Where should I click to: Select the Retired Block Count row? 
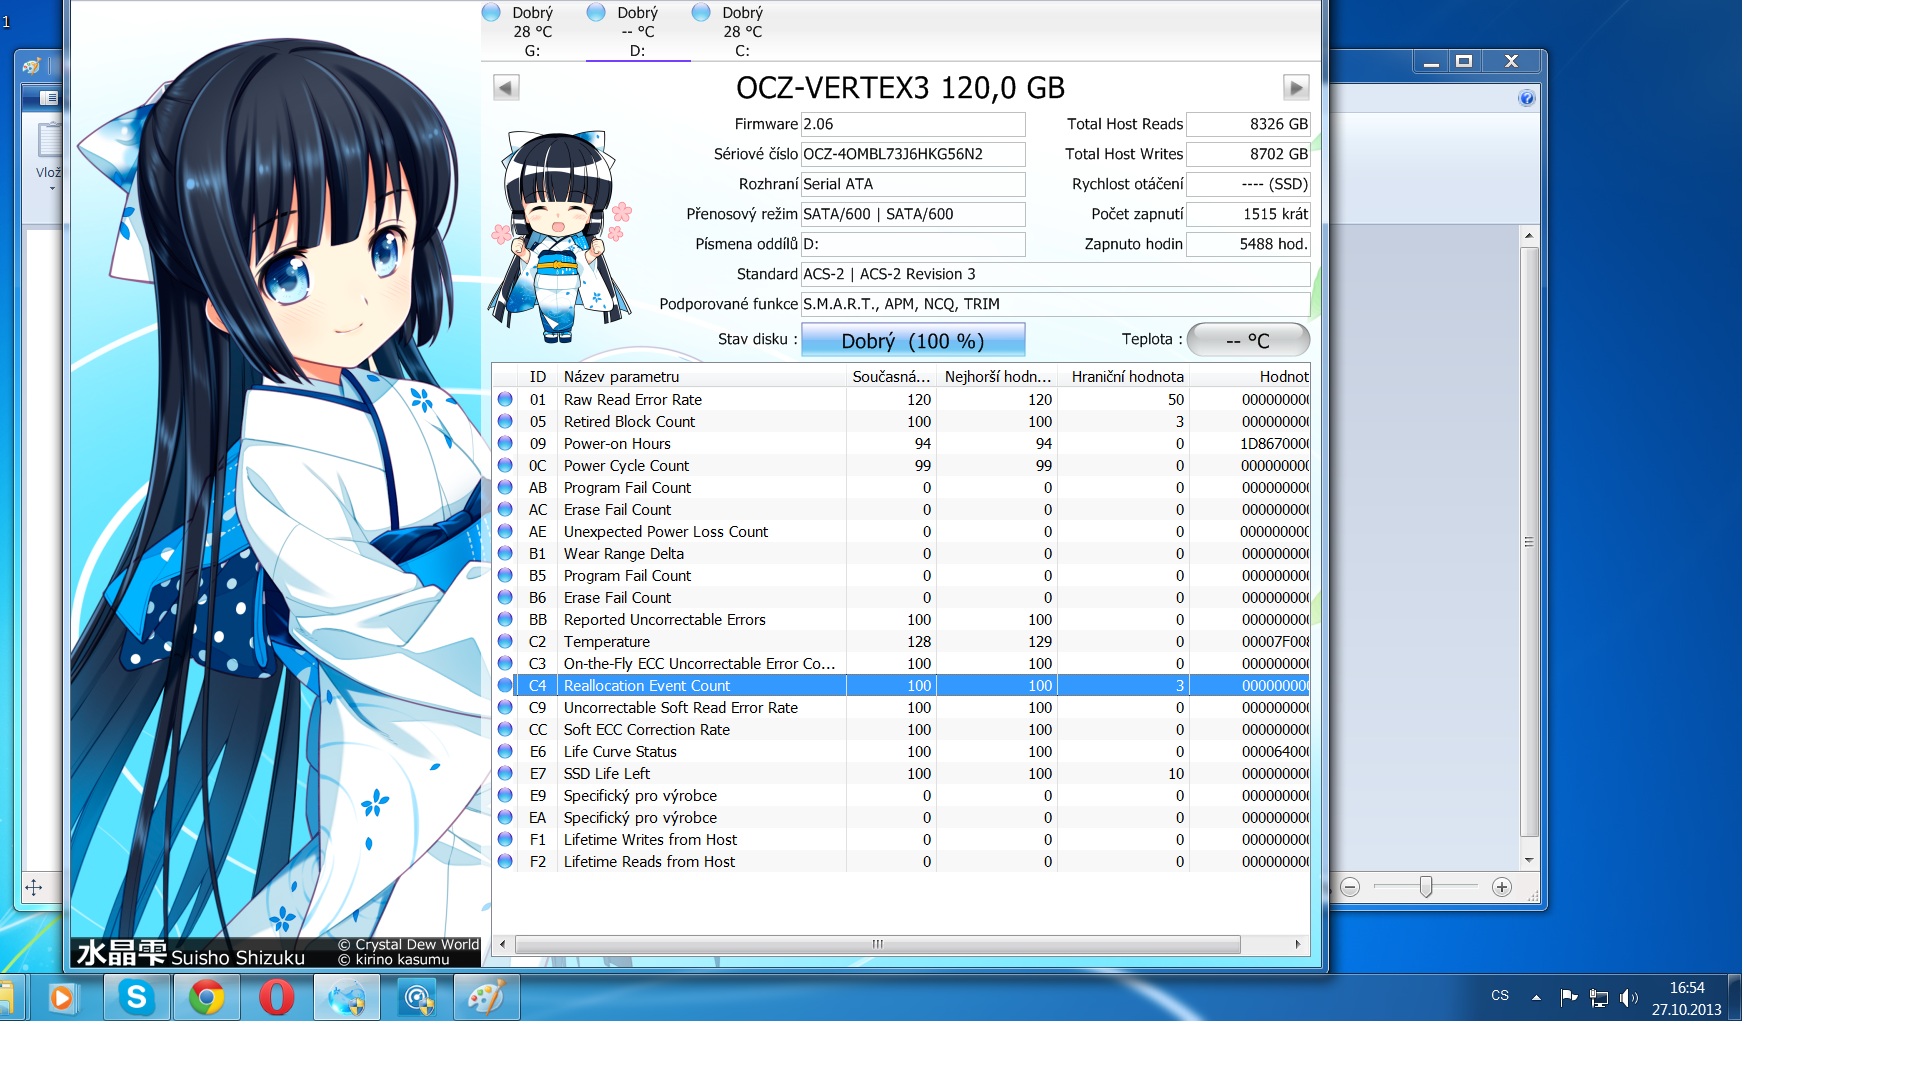(x=901, y=422)
